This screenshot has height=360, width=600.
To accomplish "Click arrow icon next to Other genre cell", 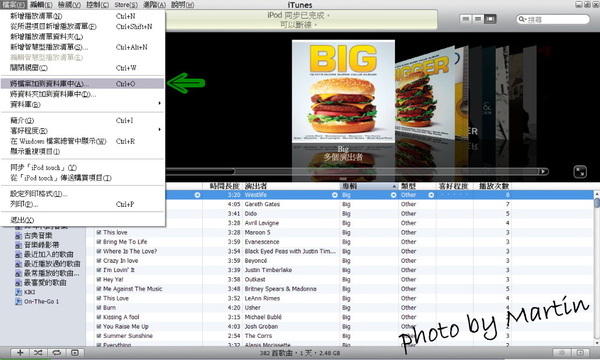I will point(431,195).
